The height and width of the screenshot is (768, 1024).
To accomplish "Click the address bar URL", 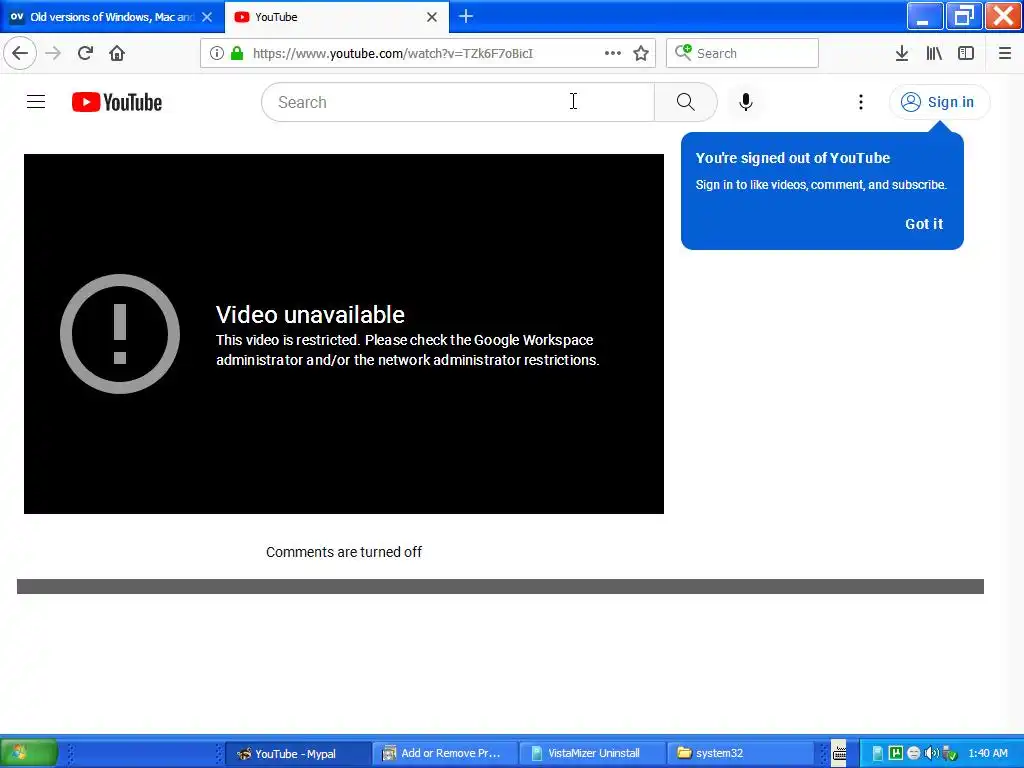I will (392, 54).
